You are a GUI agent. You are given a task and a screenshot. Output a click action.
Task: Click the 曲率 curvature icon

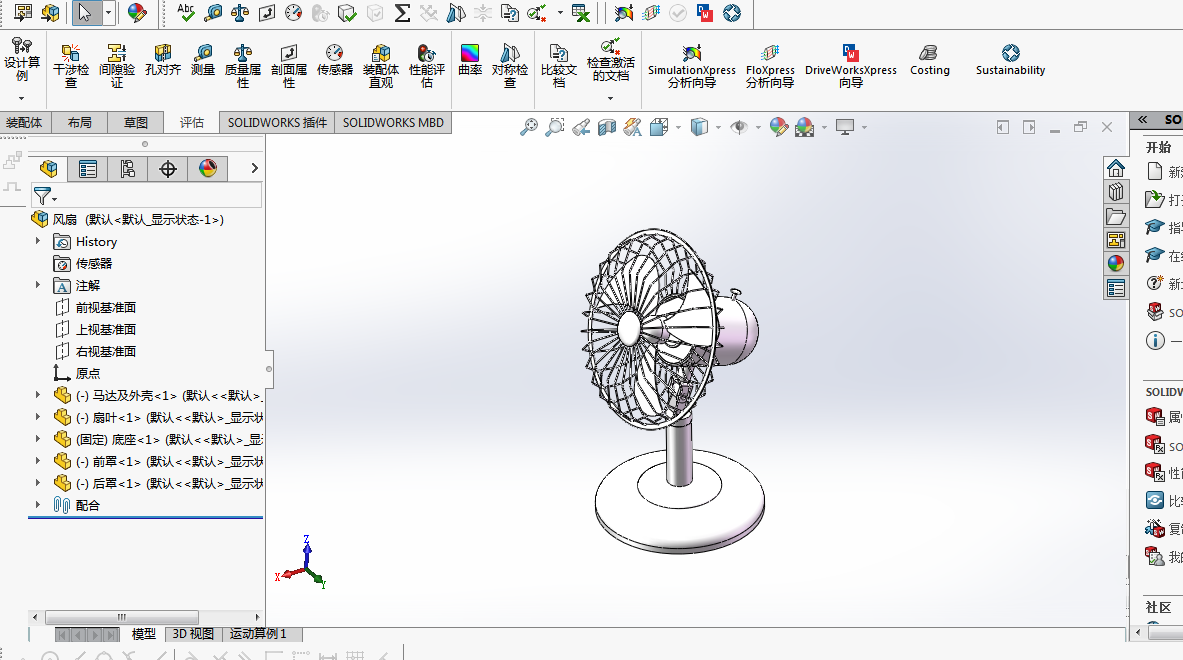[470, 54]
